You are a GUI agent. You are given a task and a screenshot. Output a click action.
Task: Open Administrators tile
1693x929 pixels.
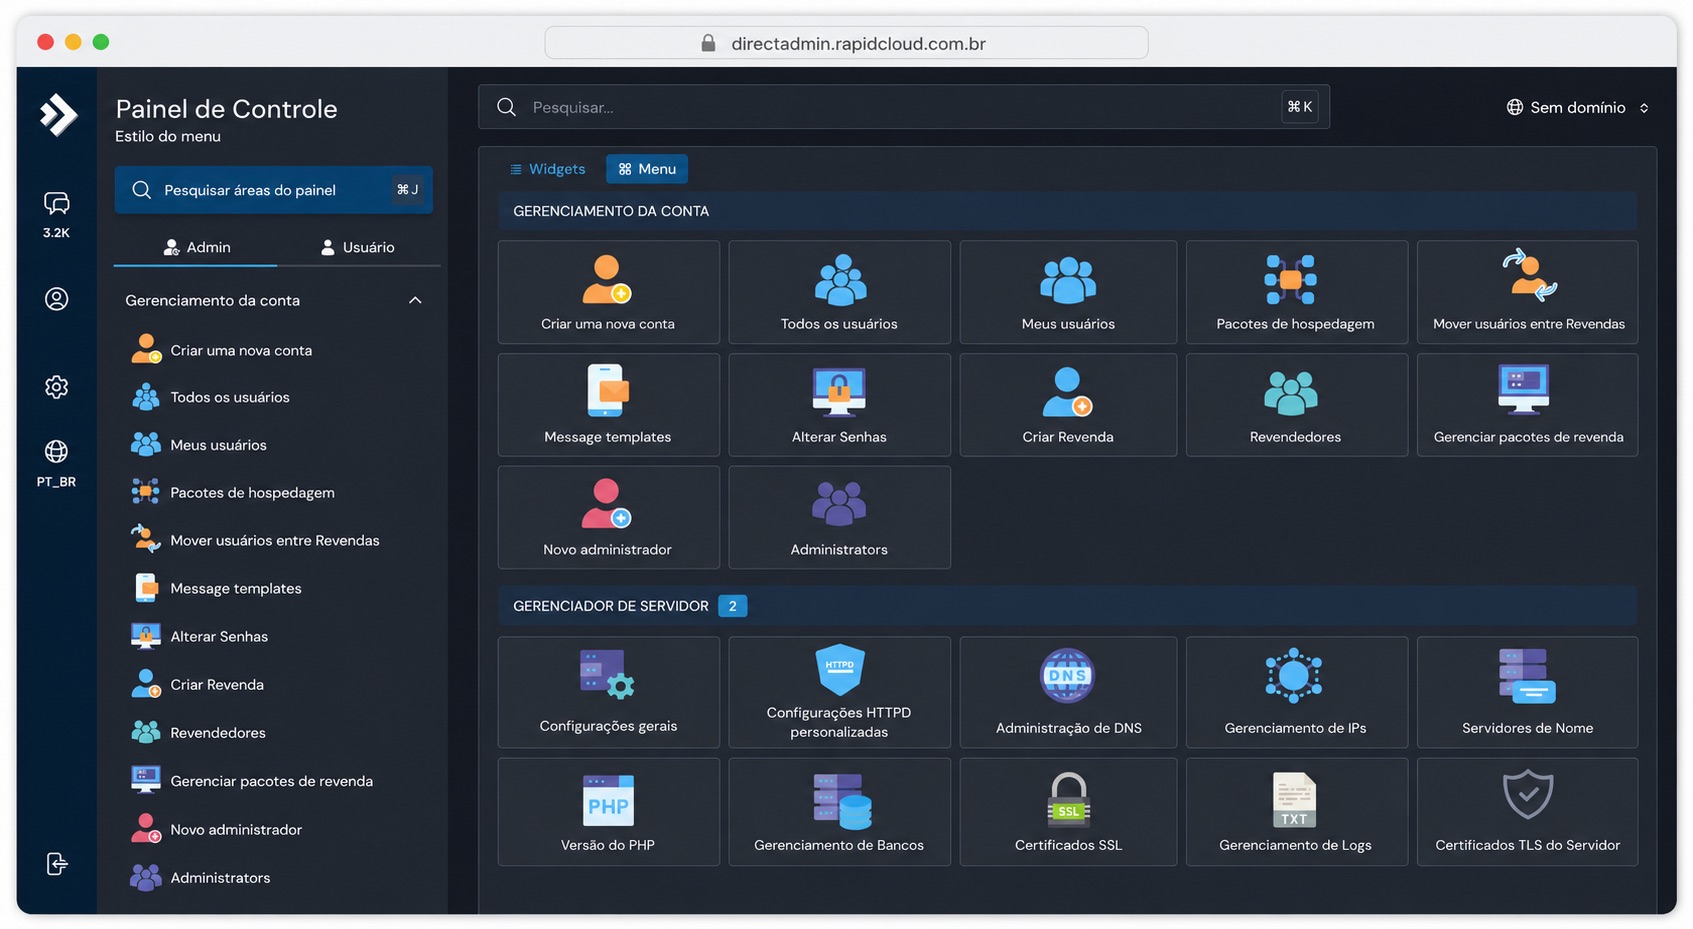click(x=839, y=517)
